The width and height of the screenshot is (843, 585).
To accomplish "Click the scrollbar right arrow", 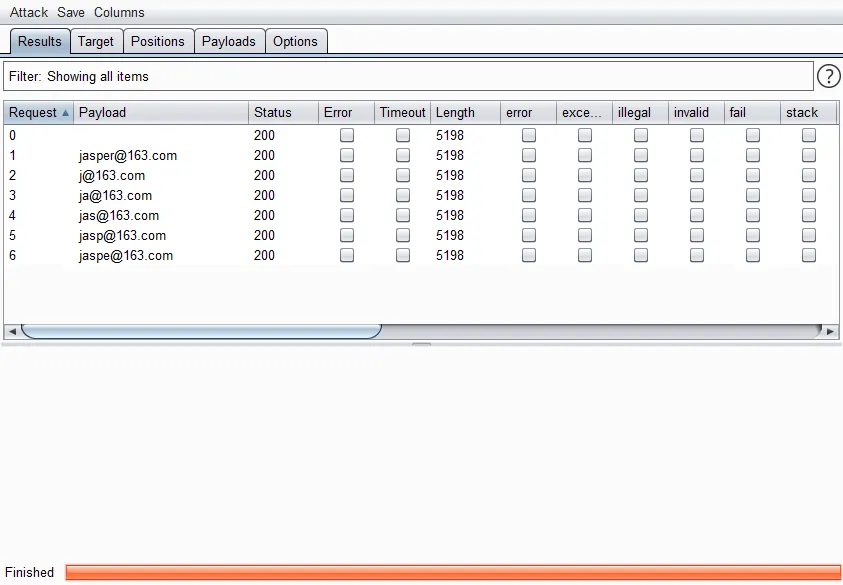I will tap(830, 332).
